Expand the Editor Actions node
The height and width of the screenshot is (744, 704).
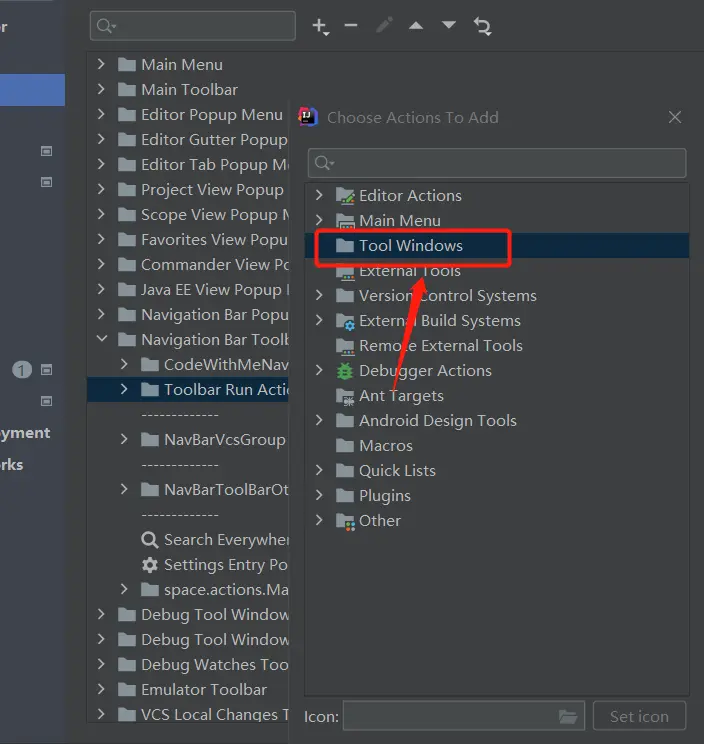coord(320,196)
